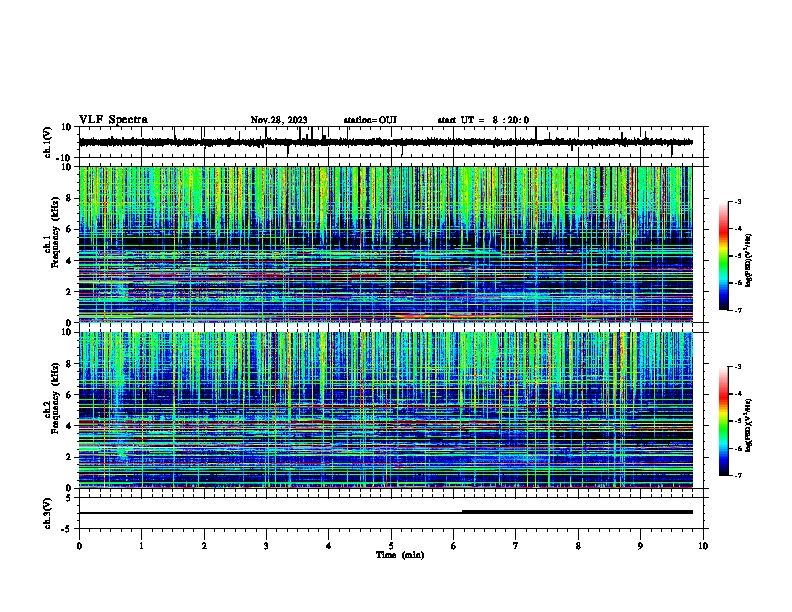This screenshot has width=792, height=612.
Task: Select the date label "Nov.28, 2023"
Action: coord(279,120)
